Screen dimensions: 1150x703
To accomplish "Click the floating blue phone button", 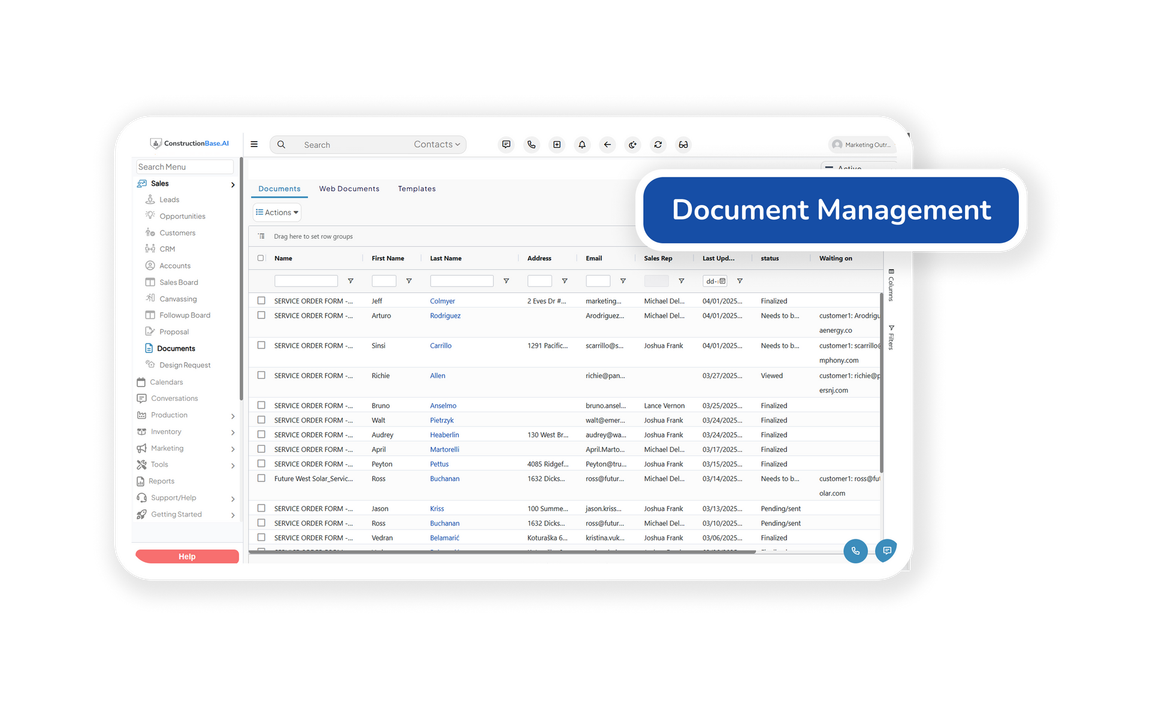I will (855, 551).
